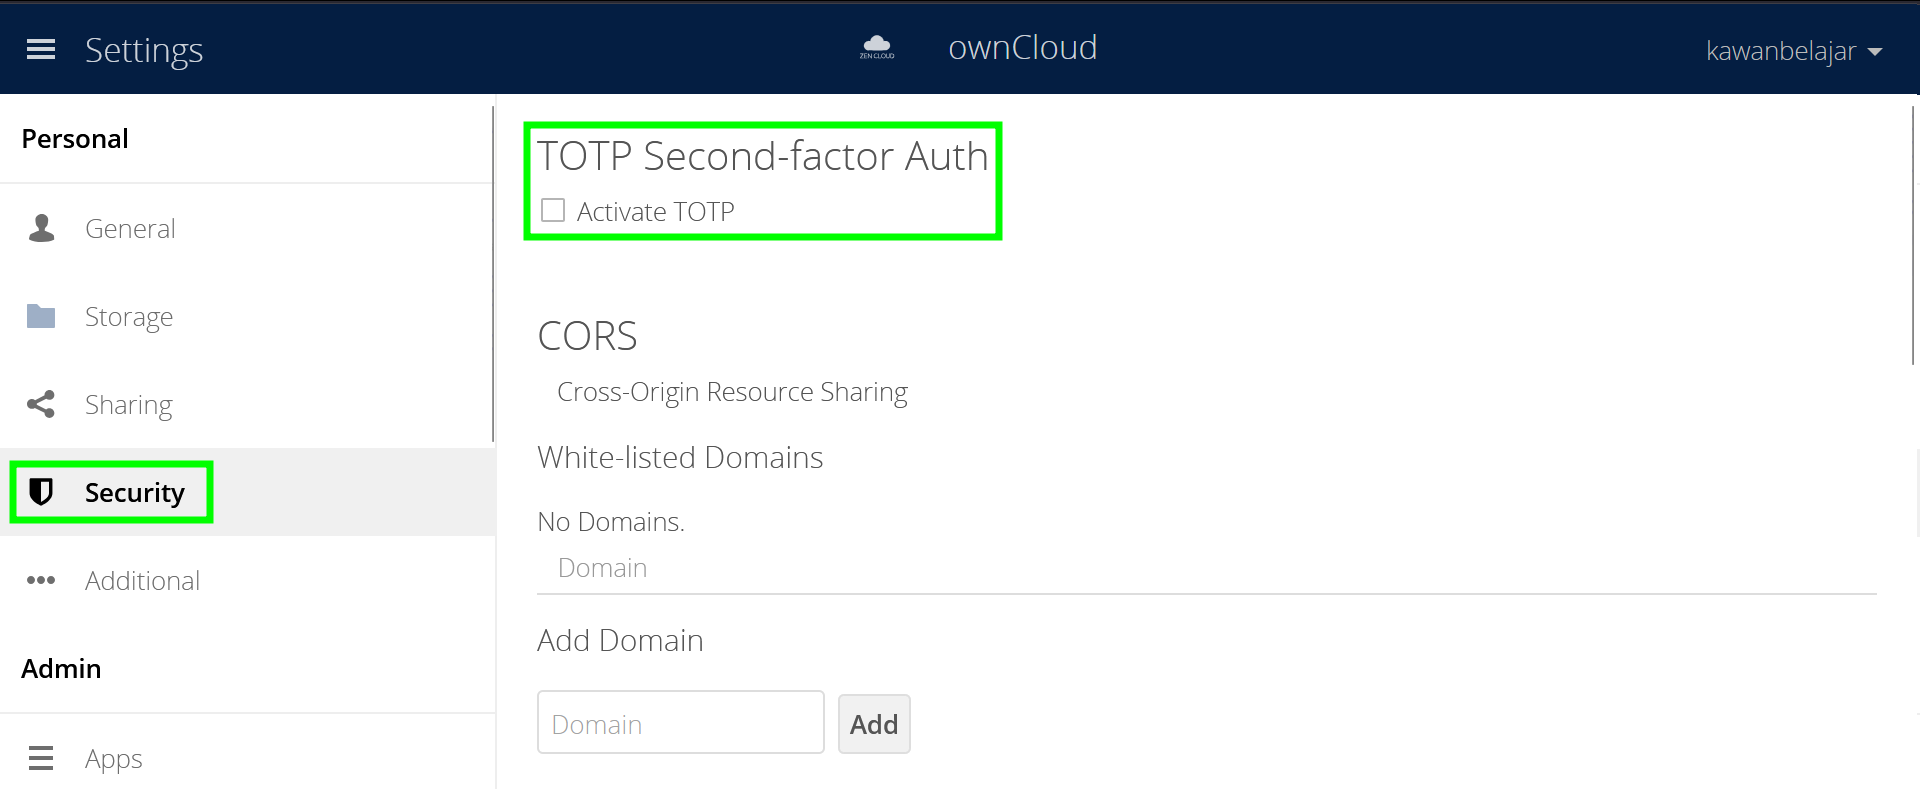
Task: Select Storage in Personal sidebar
Action: [128, 317]
